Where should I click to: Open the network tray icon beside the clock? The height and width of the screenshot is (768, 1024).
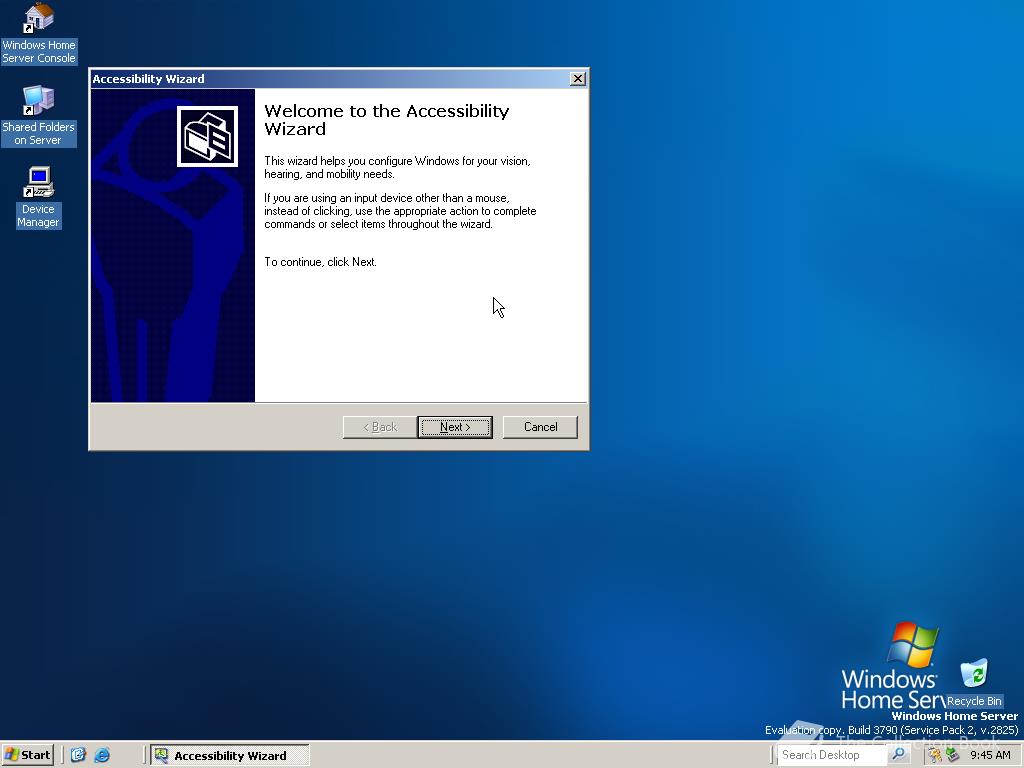pyautogui.click(x=953, y=755)
